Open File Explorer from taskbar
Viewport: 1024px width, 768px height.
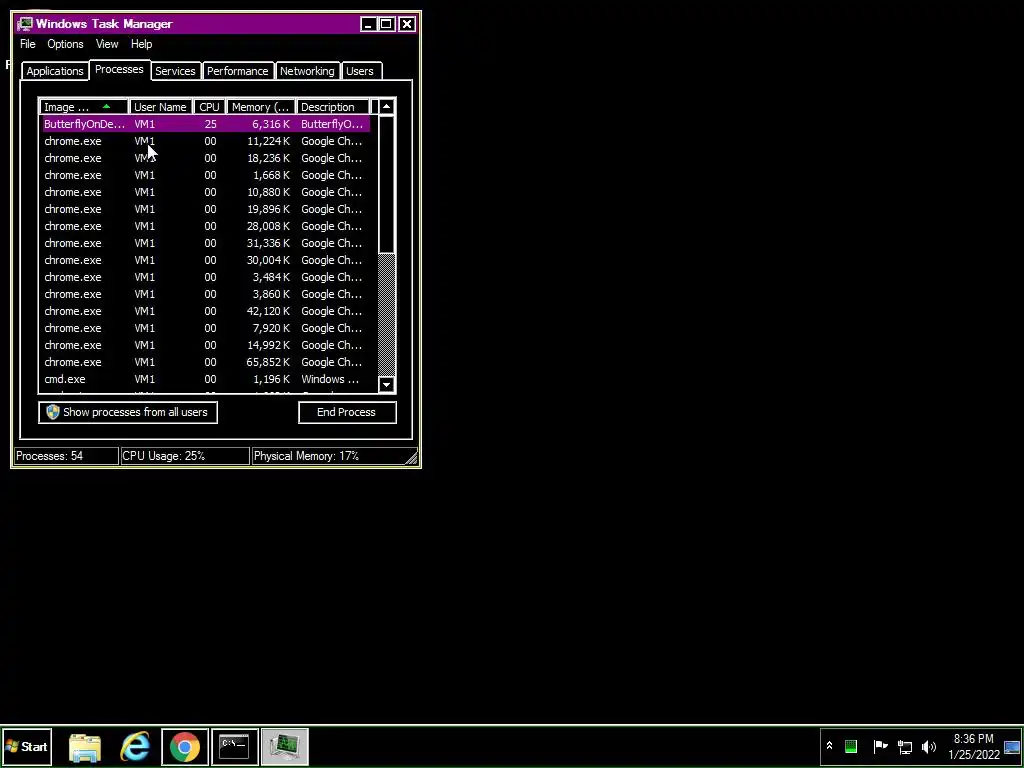pyautogui.click(x=85, y=747)
